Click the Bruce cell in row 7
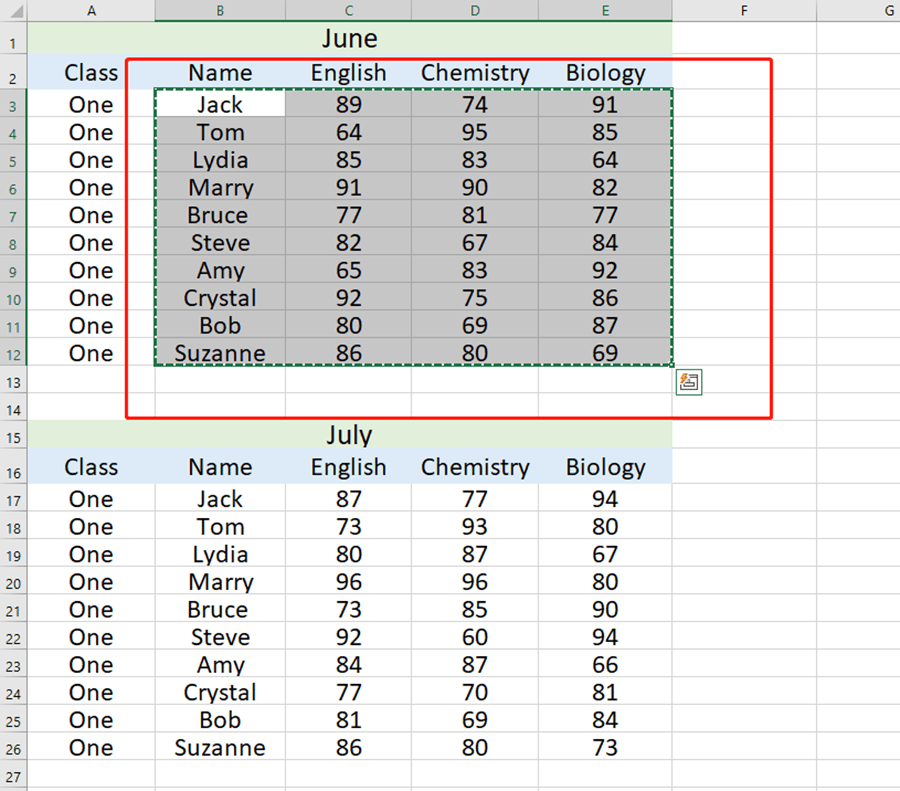900x791 pixels. click(220, 214)
